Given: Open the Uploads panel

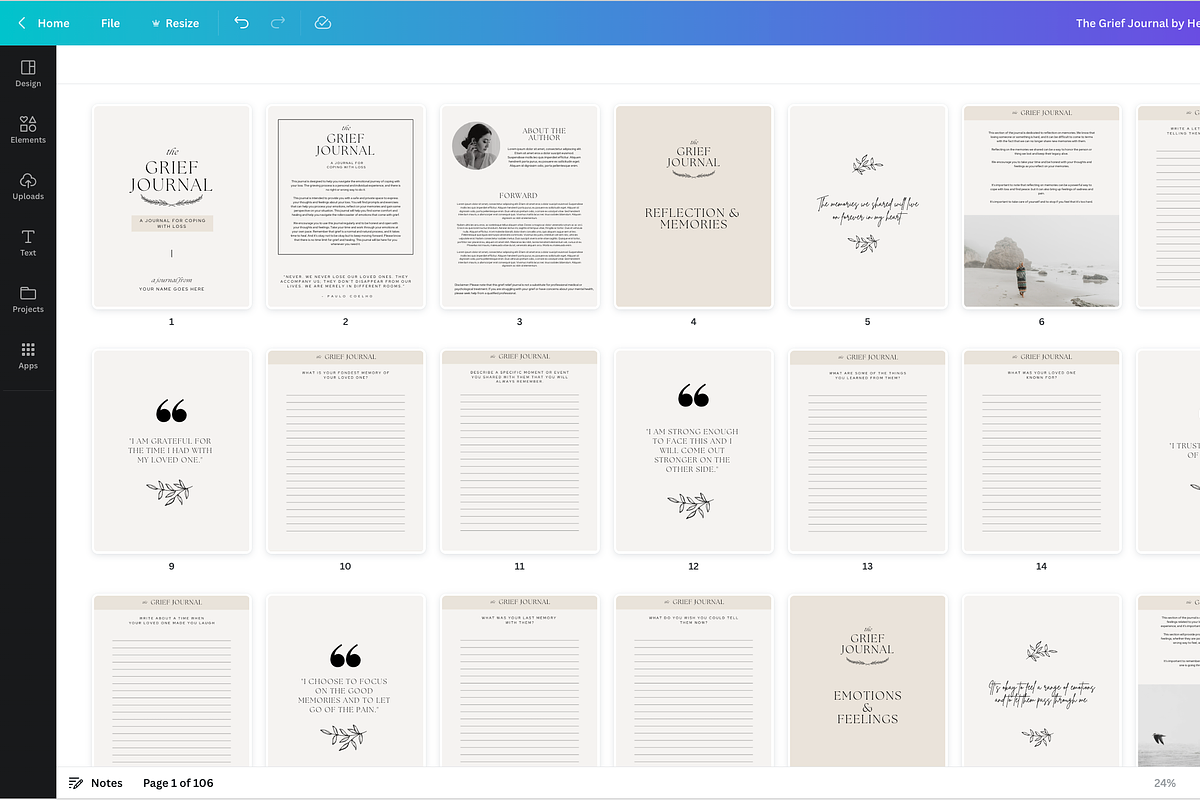Looking at the screenshot, I should point(28,186).
